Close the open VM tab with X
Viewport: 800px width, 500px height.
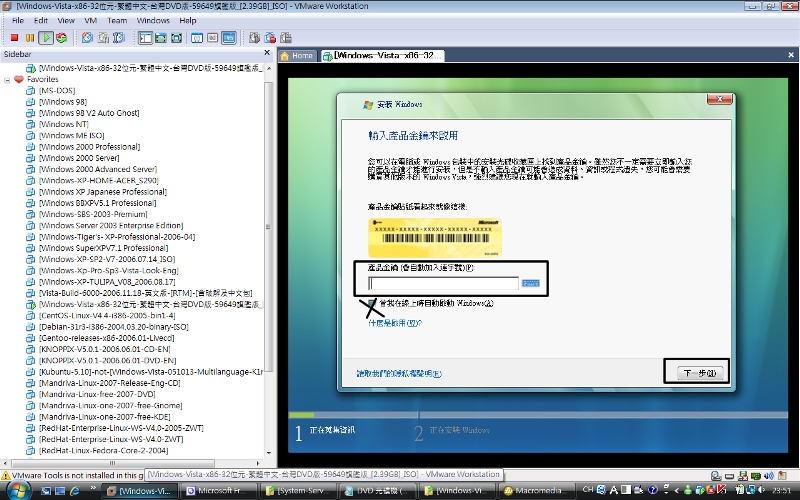coord(791,55)
